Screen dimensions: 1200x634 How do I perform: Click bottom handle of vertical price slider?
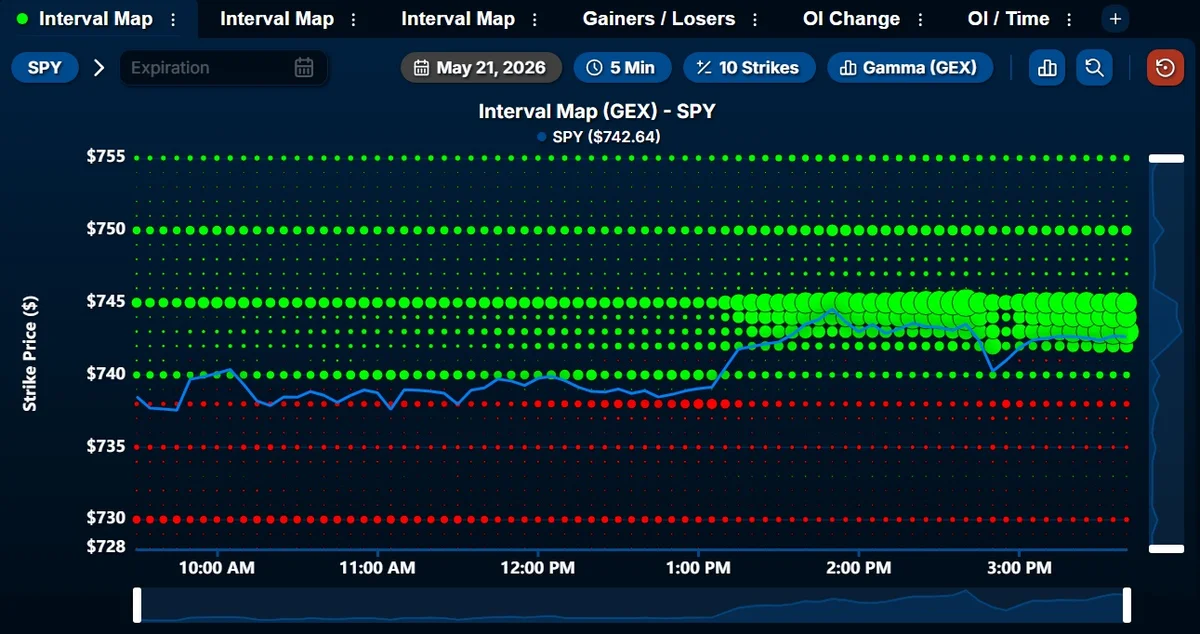[1166, 549]
